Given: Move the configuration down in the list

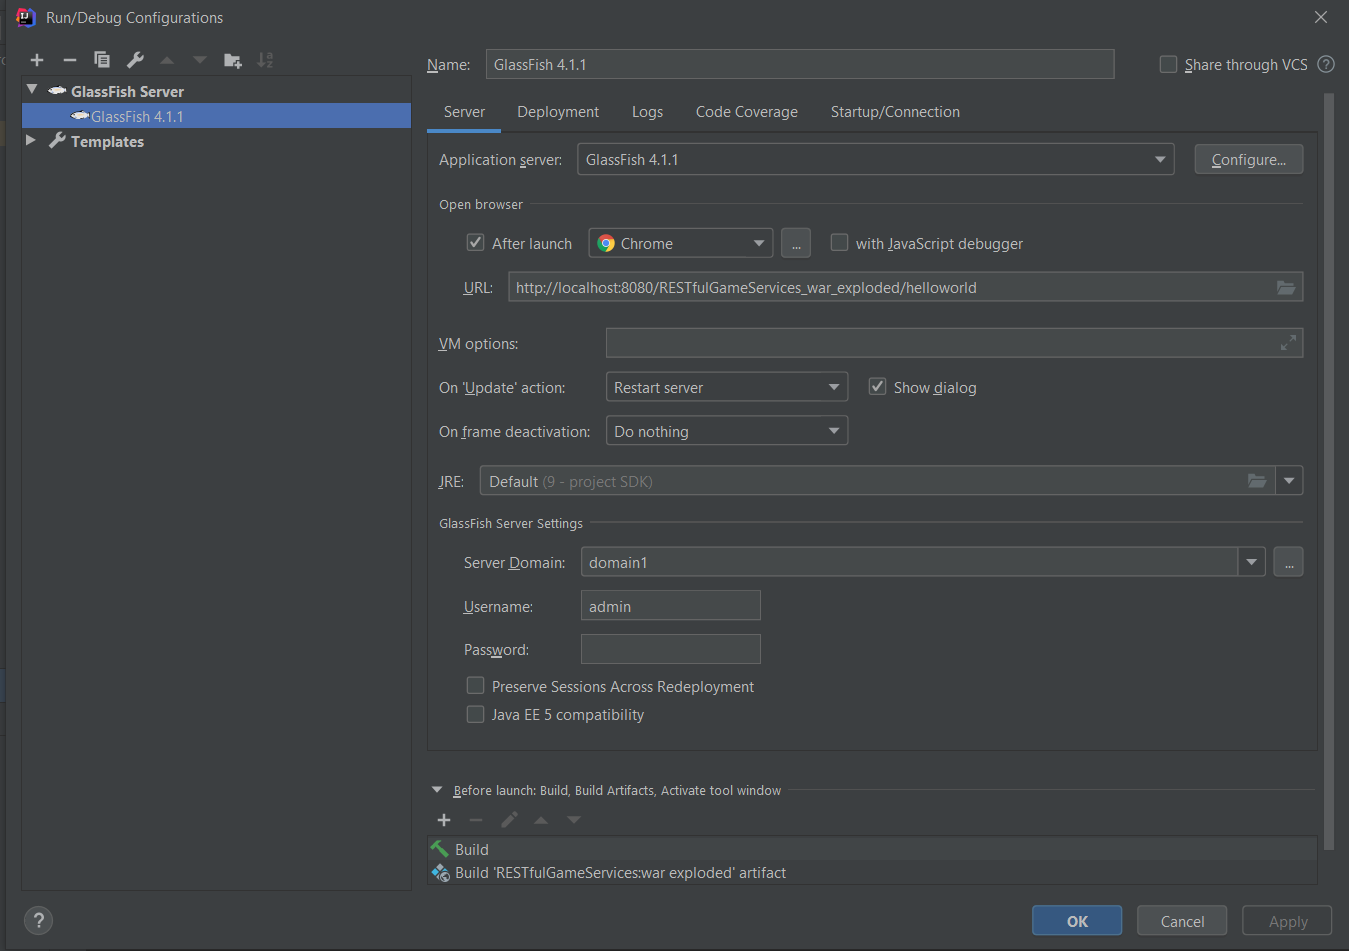Looking at the screenshot, I should click(200, 60).
